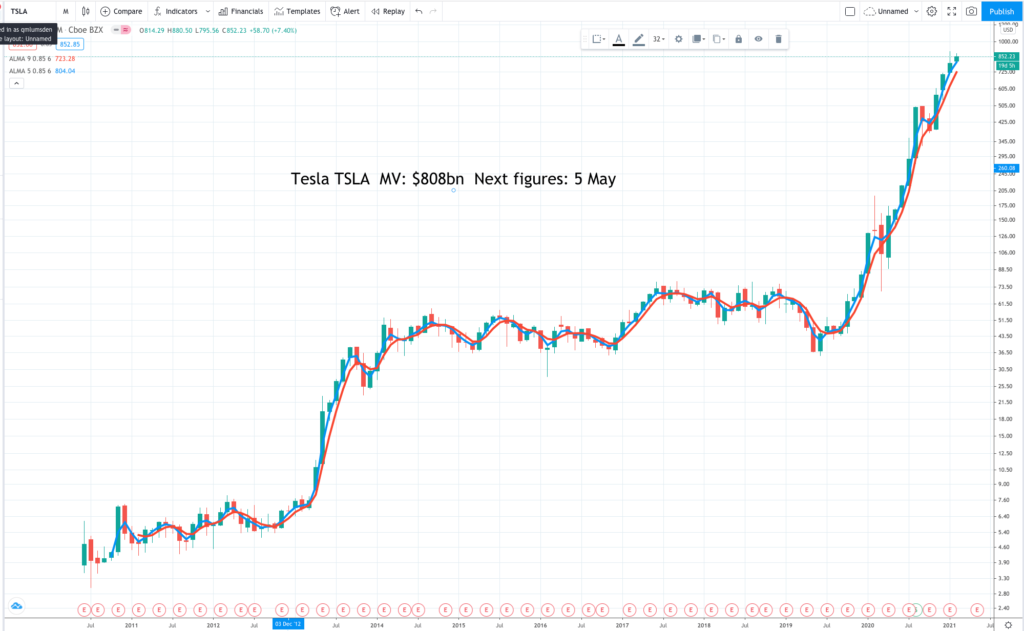The width and height of the screenshot is (1024, 631).
Task: Change the text color (A) swatch
Action: coord(618,39)
